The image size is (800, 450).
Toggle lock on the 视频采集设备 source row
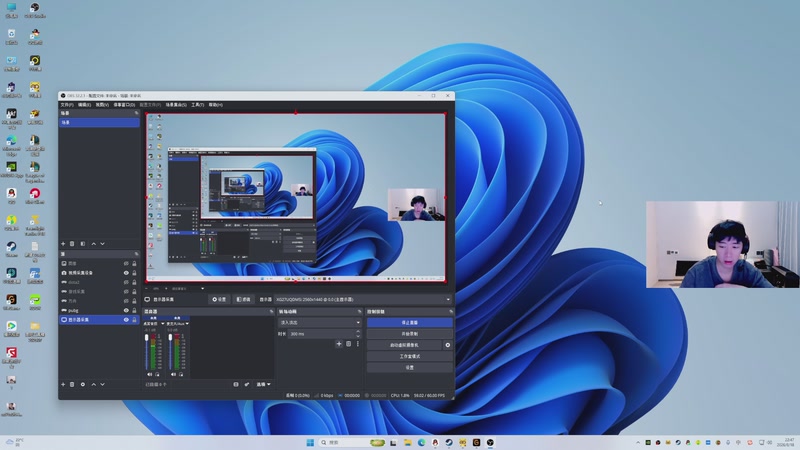coord(134,273)
